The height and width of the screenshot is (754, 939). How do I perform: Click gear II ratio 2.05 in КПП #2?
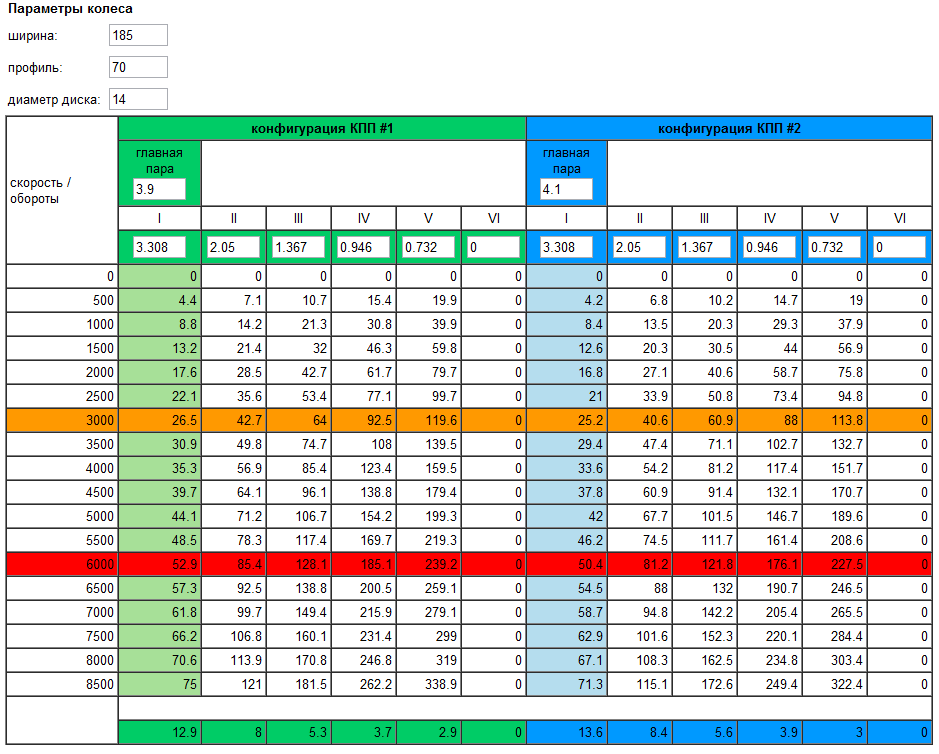[640, 247]
